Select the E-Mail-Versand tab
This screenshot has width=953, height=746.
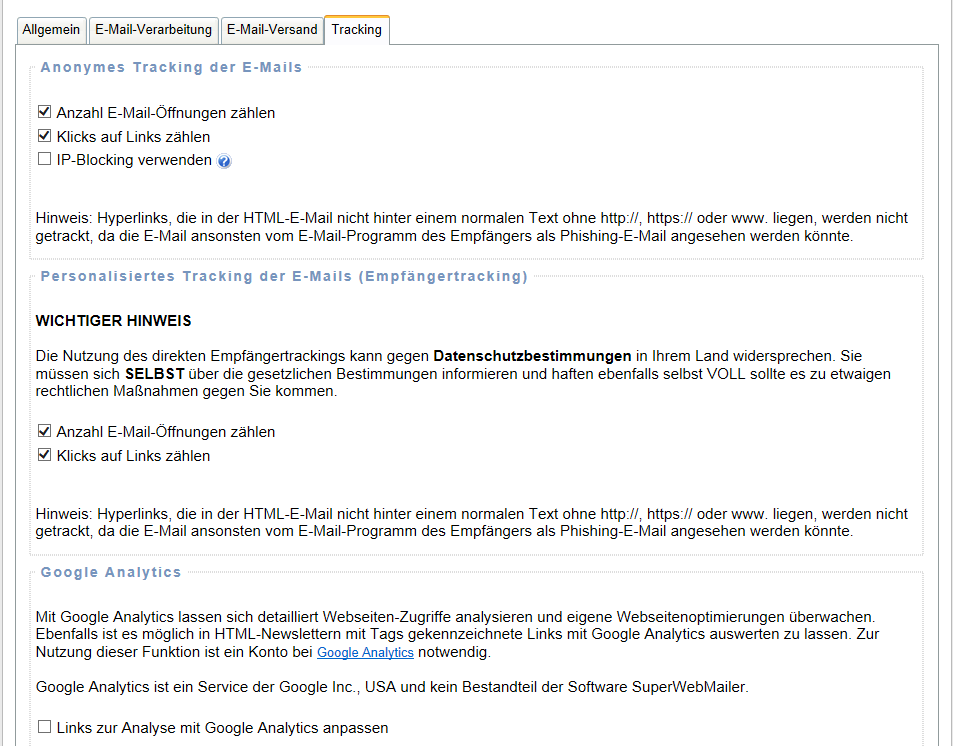point(271,30)
